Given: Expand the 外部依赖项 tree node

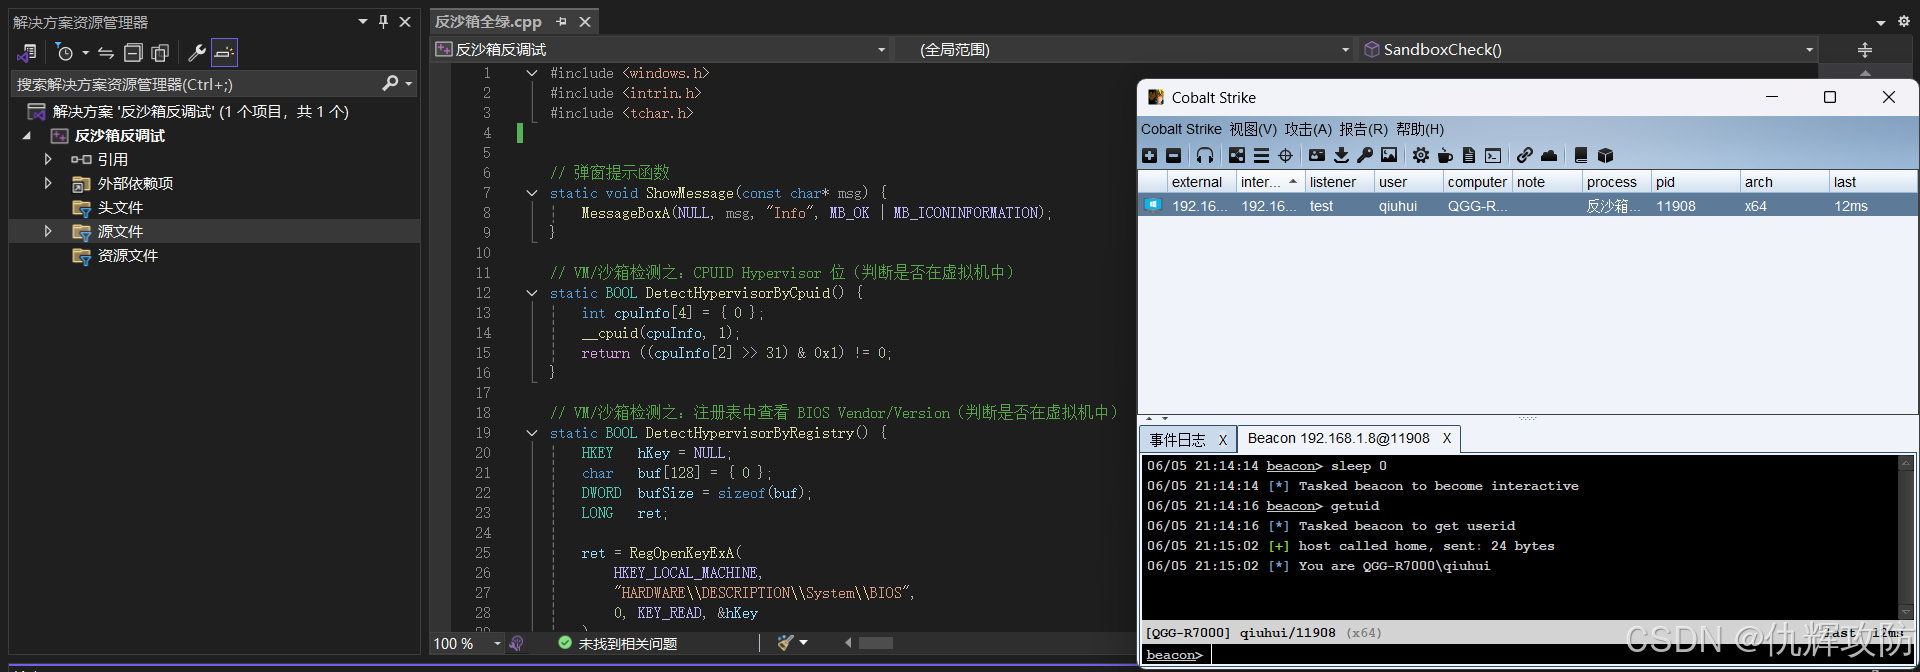Looking at the screenshot, I should pyautogui.click(x=47, y=183).
